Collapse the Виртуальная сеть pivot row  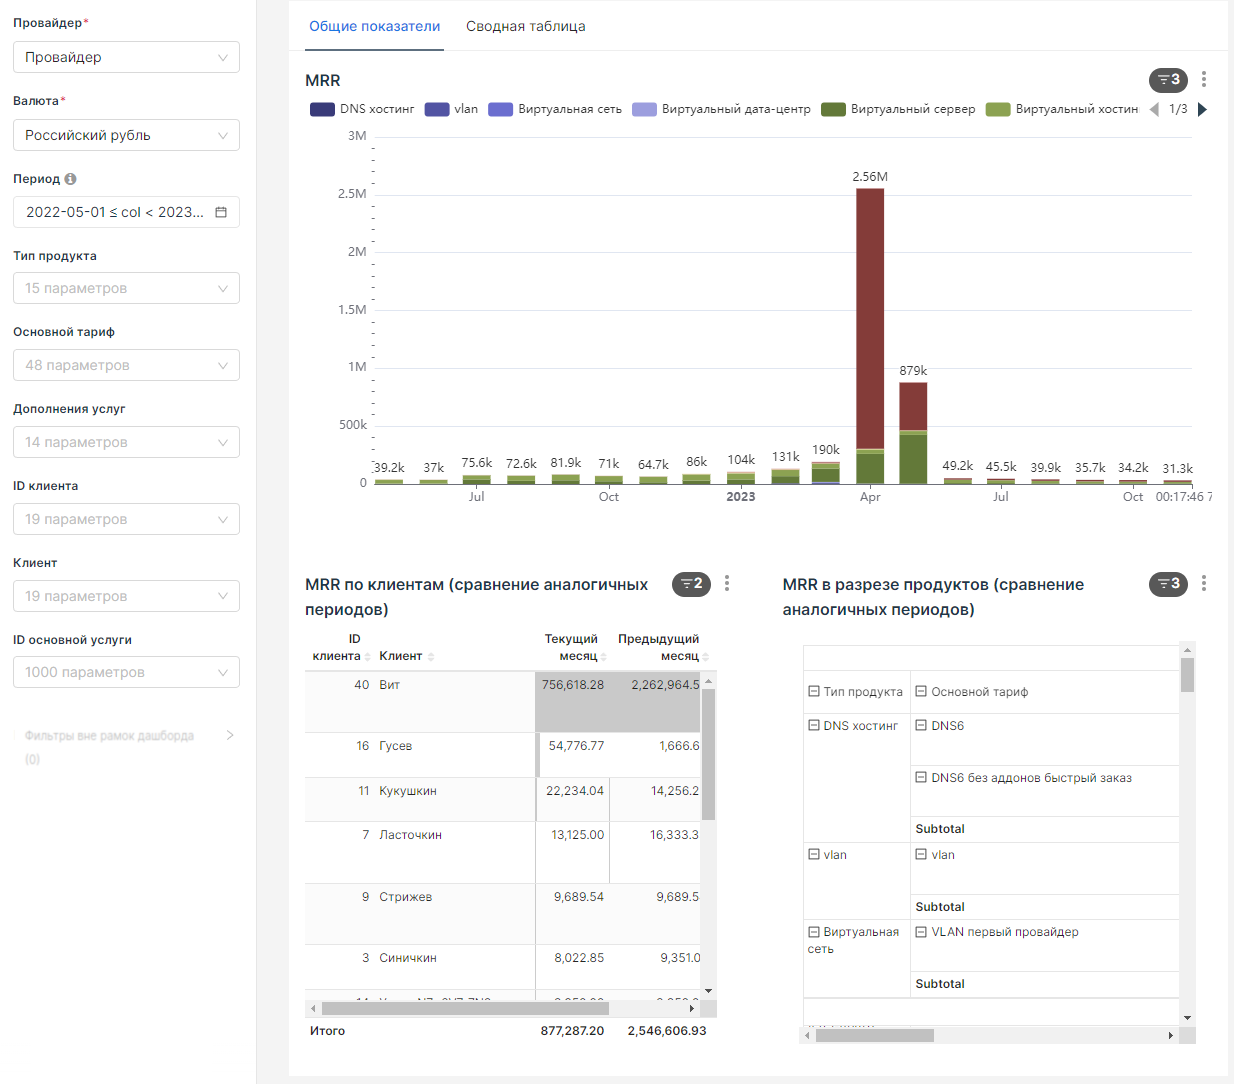coord(814,932)
